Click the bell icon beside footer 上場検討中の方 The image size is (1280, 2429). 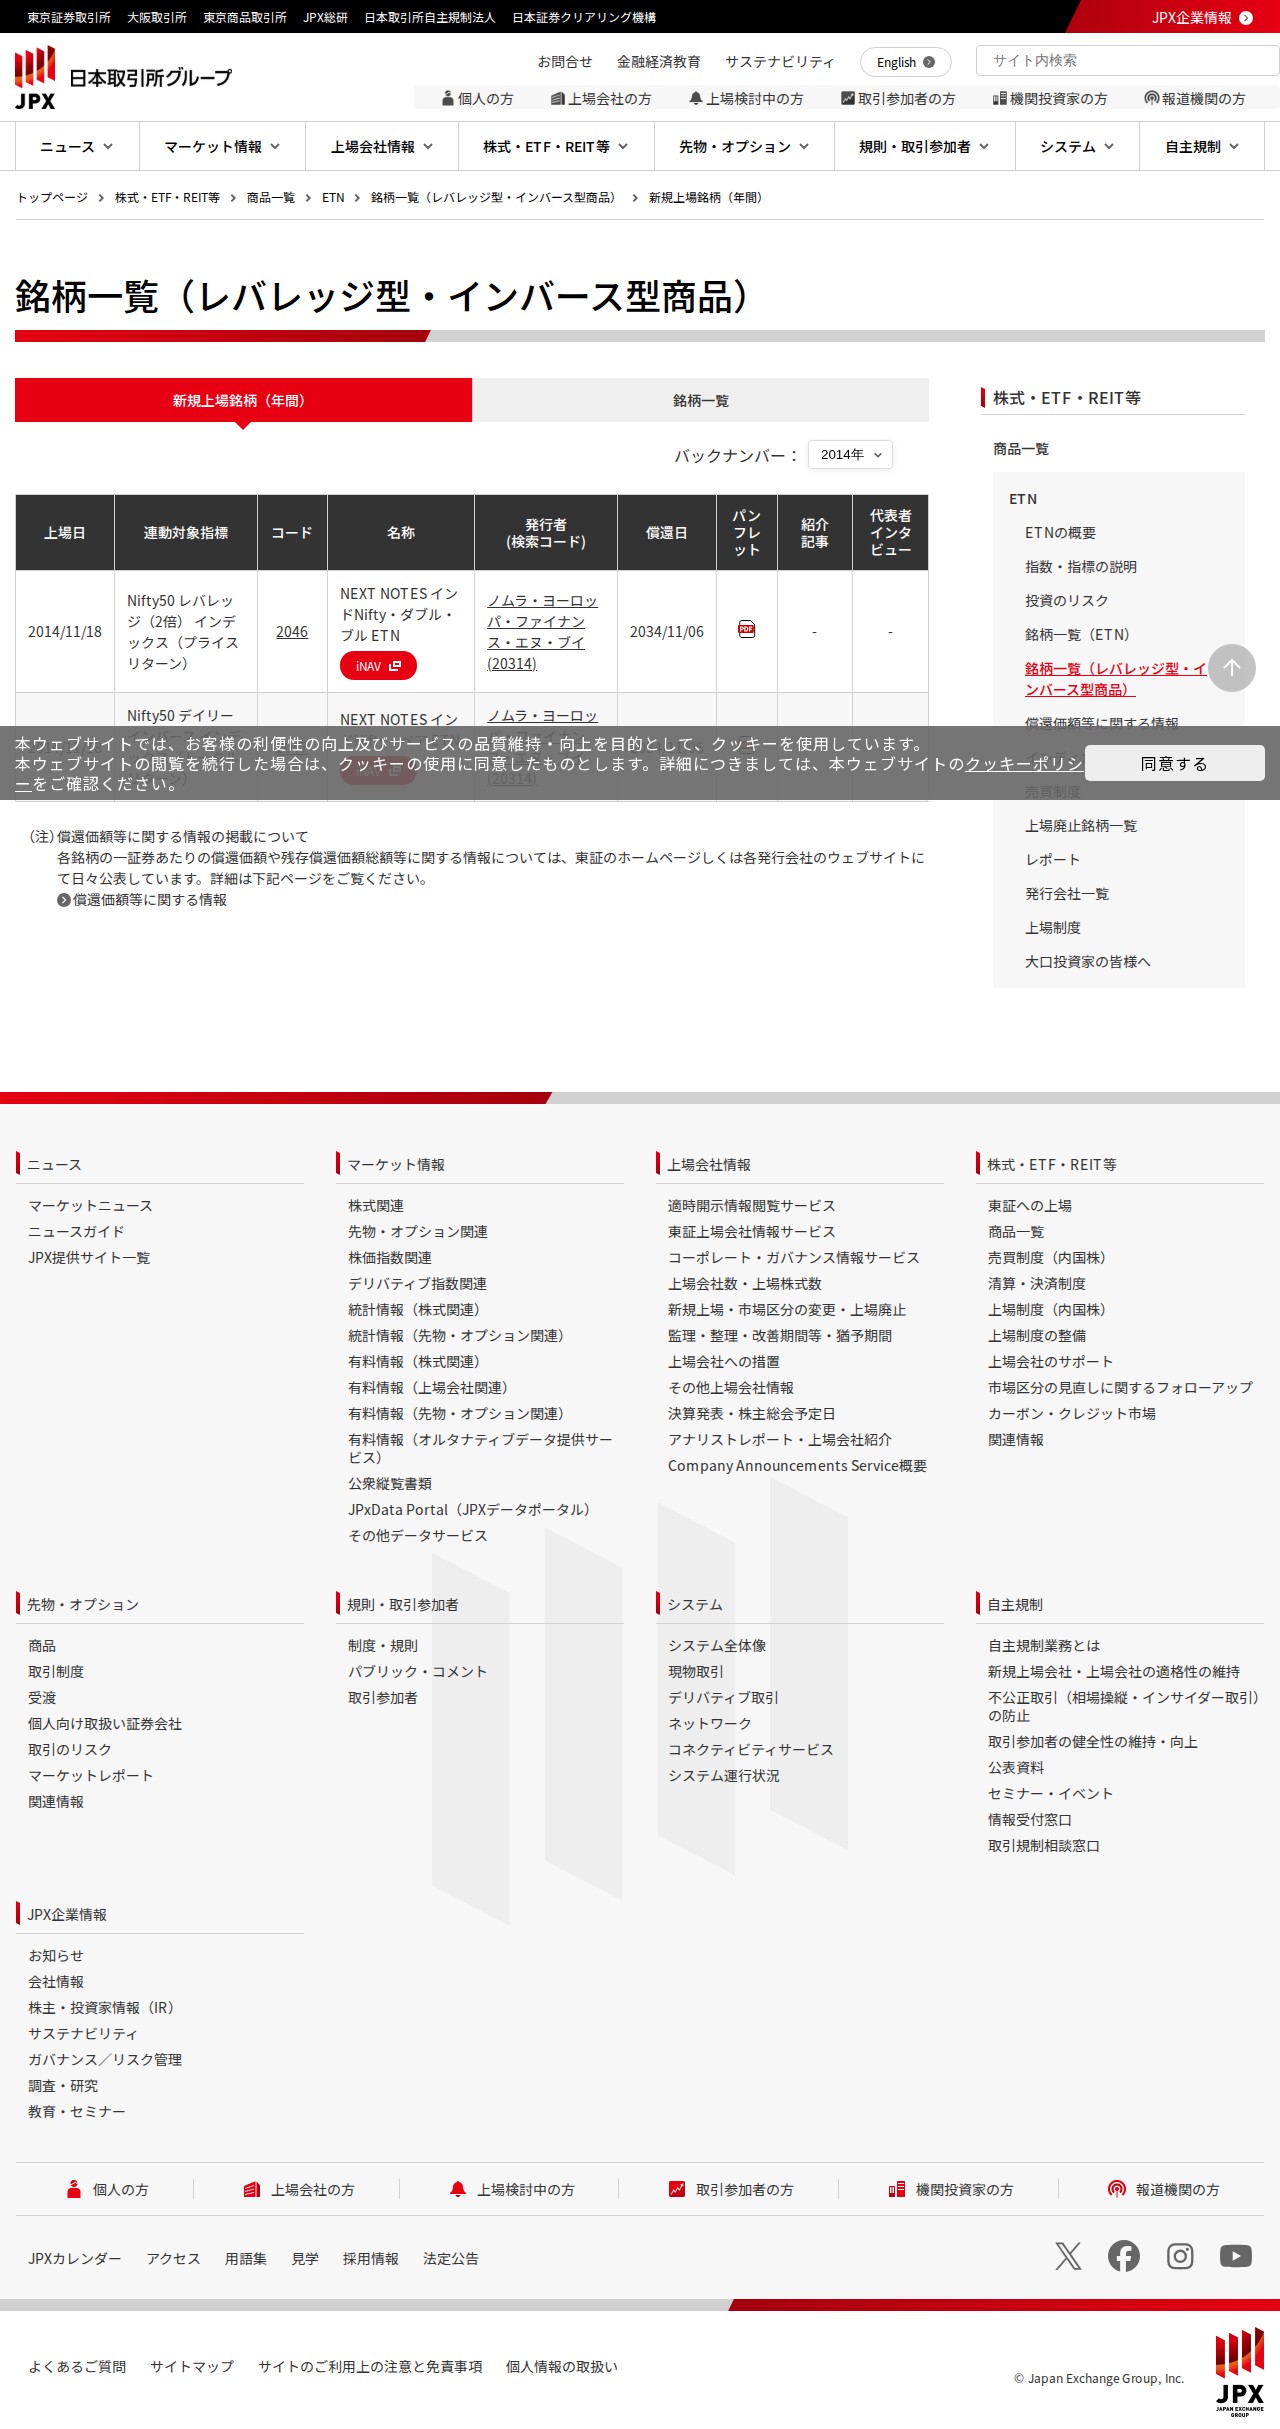click(458, 2189)
